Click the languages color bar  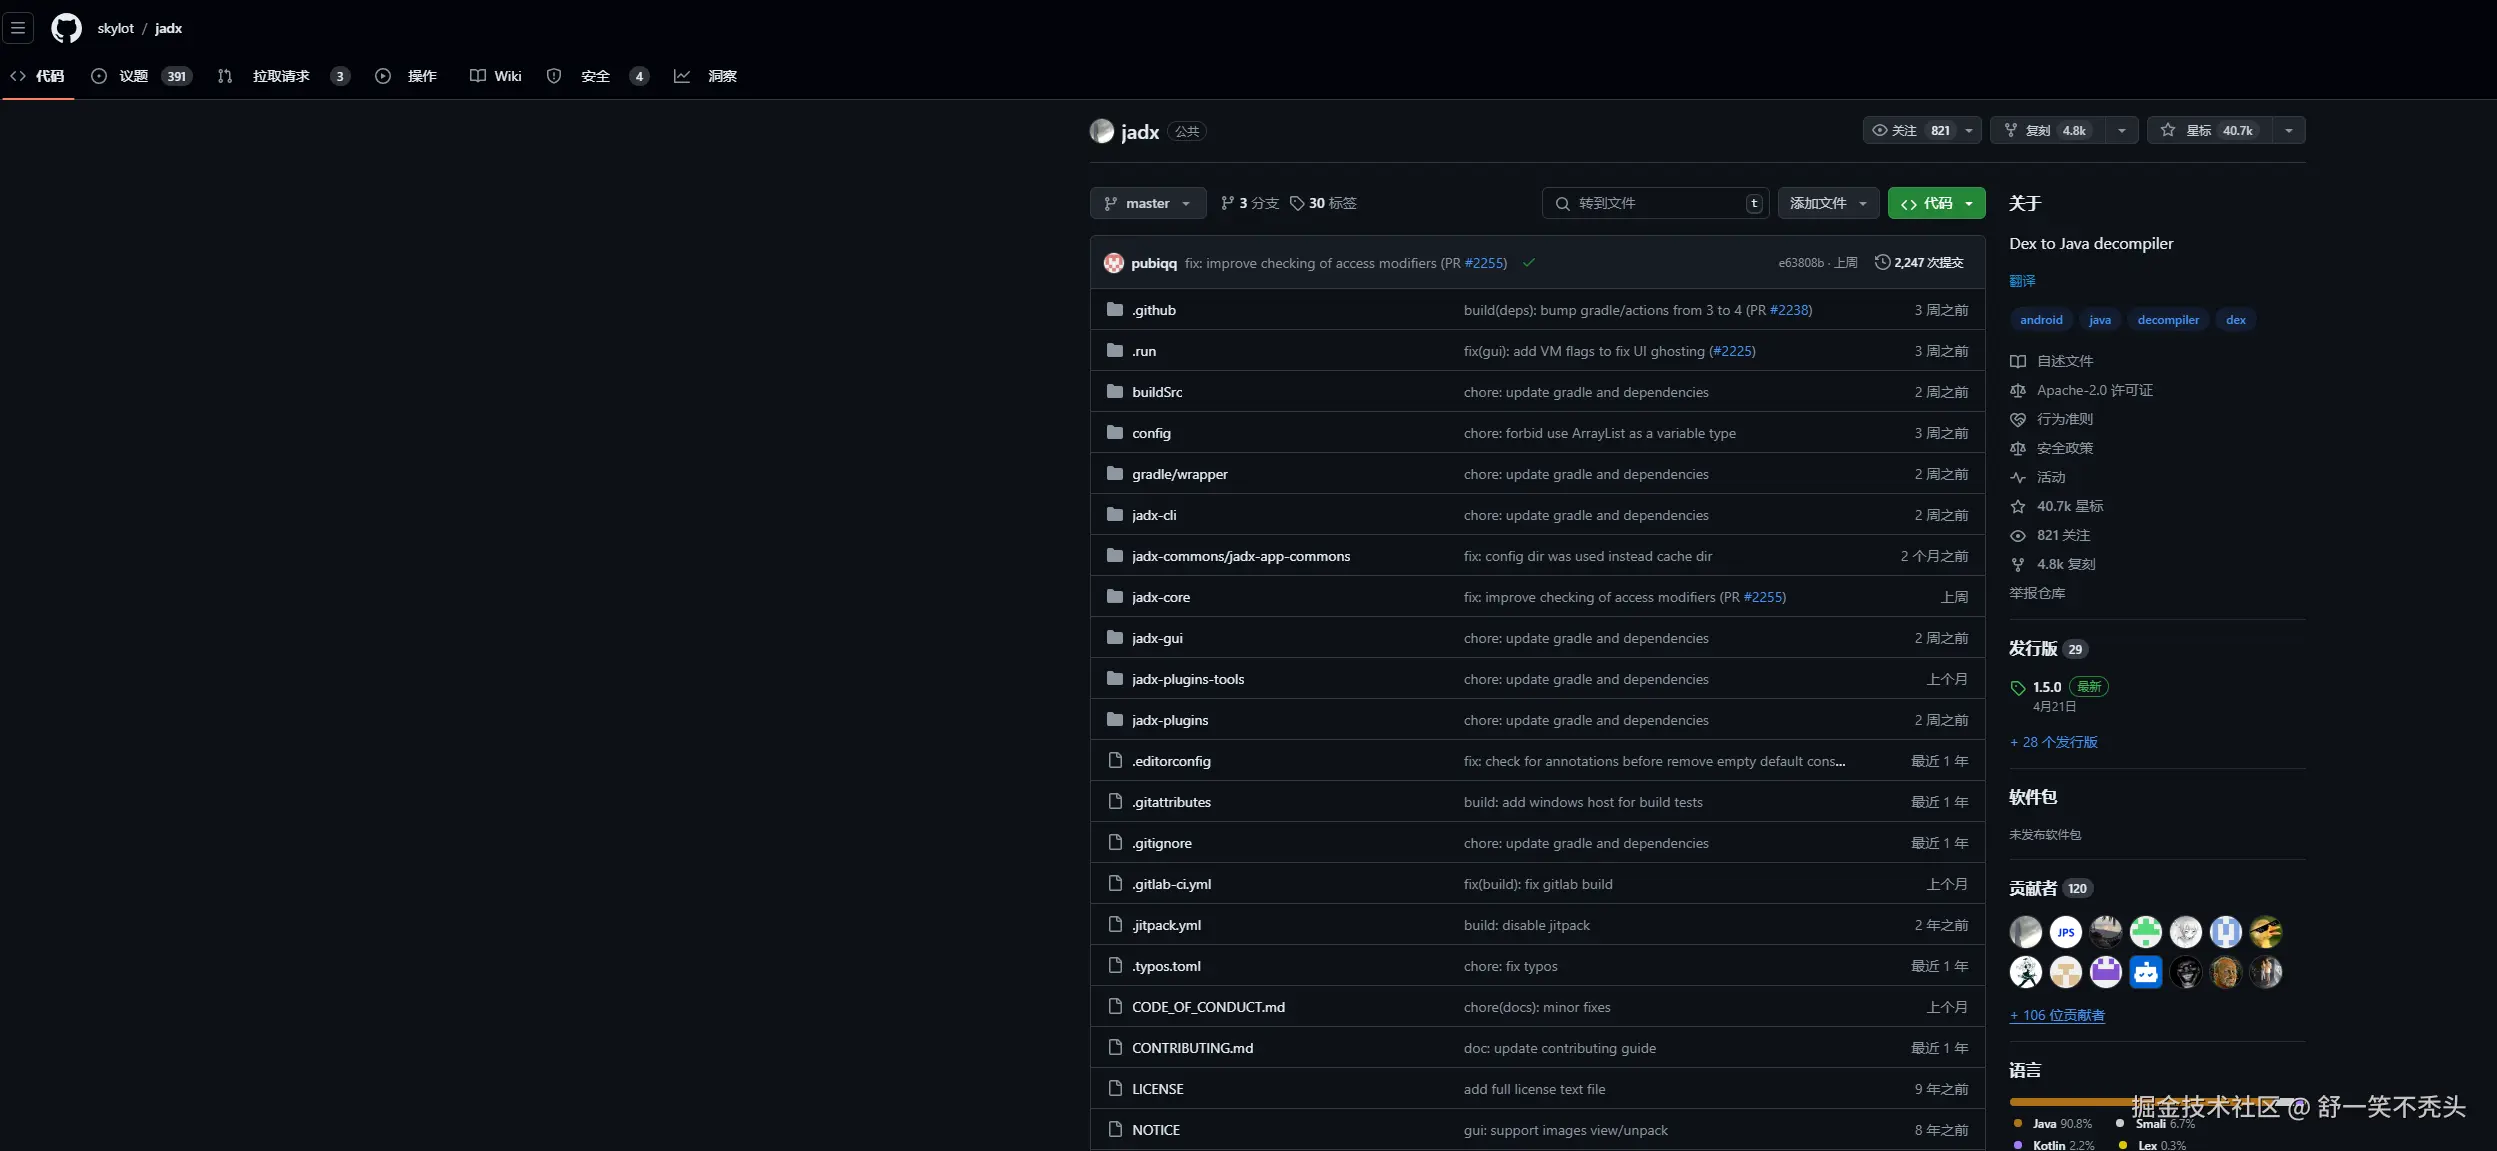coord(2070,1102)
